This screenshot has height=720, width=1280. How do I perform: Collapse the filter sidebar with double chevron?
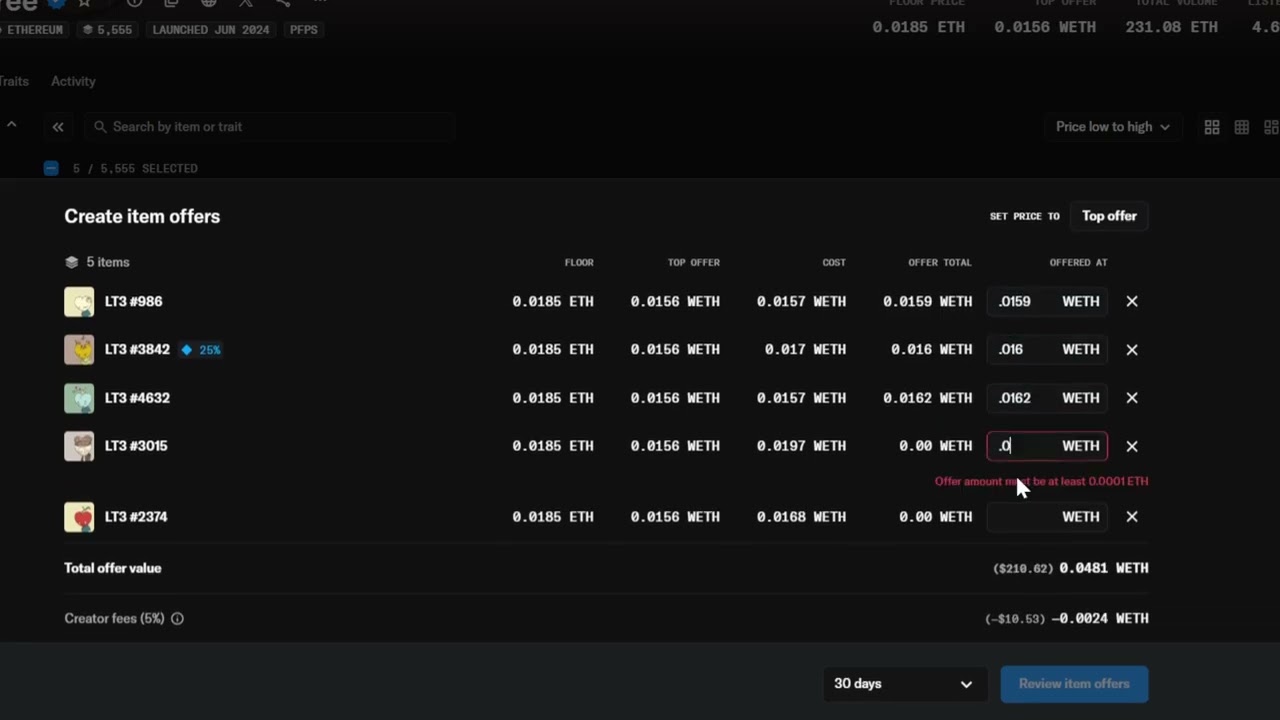(x=58, y=127)
